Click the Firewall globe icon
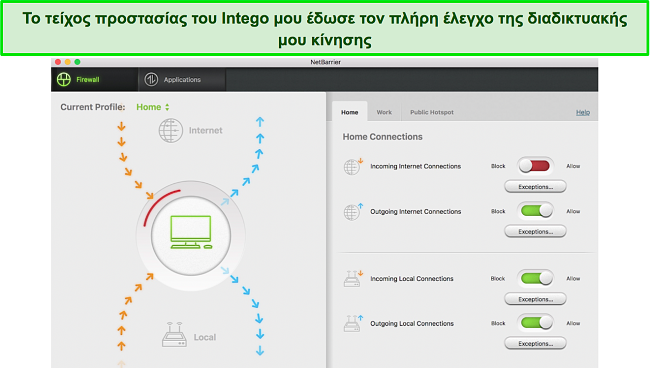Viewport: 650px width, 368px height. point(64,79)
